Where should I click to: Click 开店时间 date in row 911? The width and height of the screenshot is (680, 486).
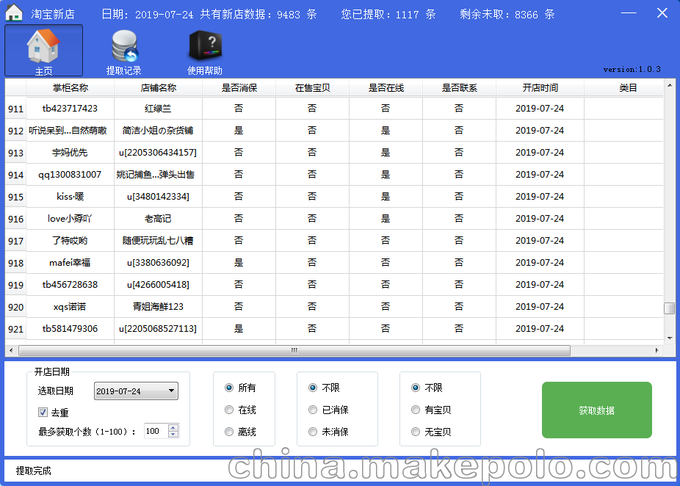[540, 108]
